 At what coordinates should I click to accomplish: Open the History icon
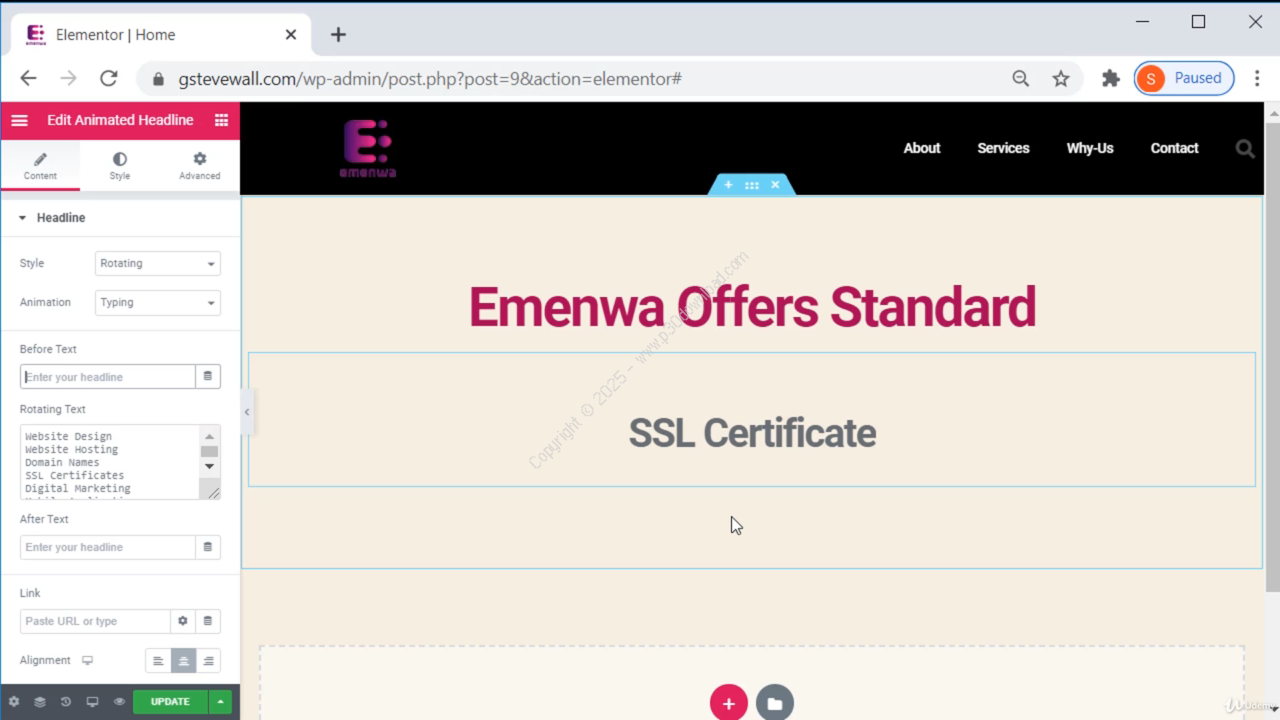pyautogui.click(x=66, y=702)
